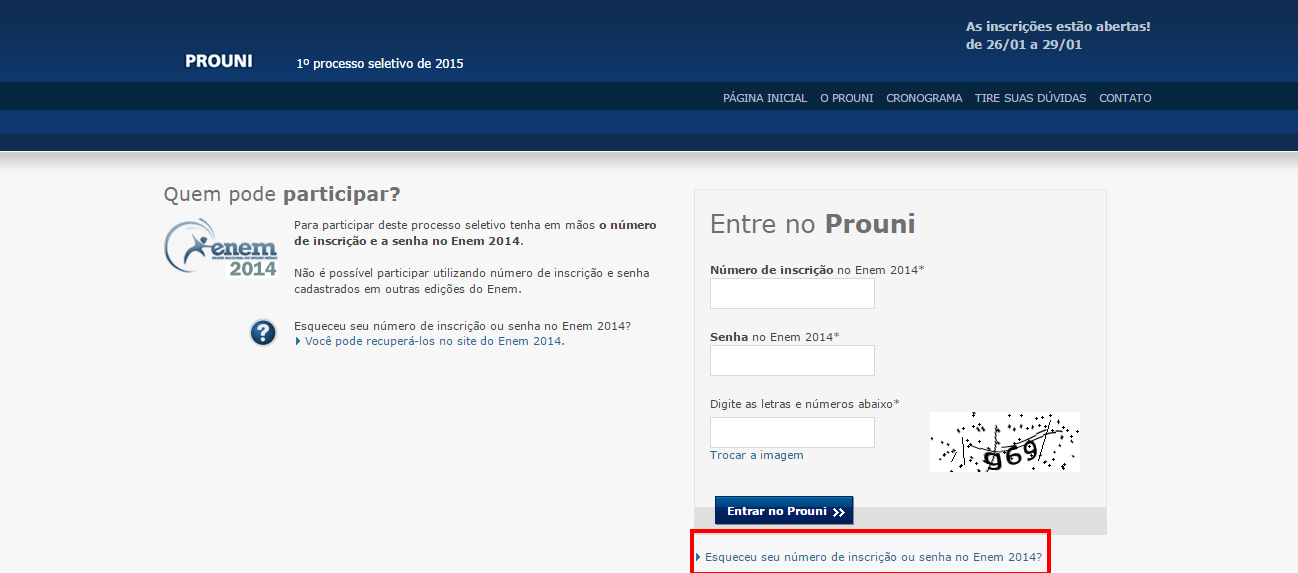
Task: Select 'As inscrições estão abertas!' notice text
Action: 1058,26
